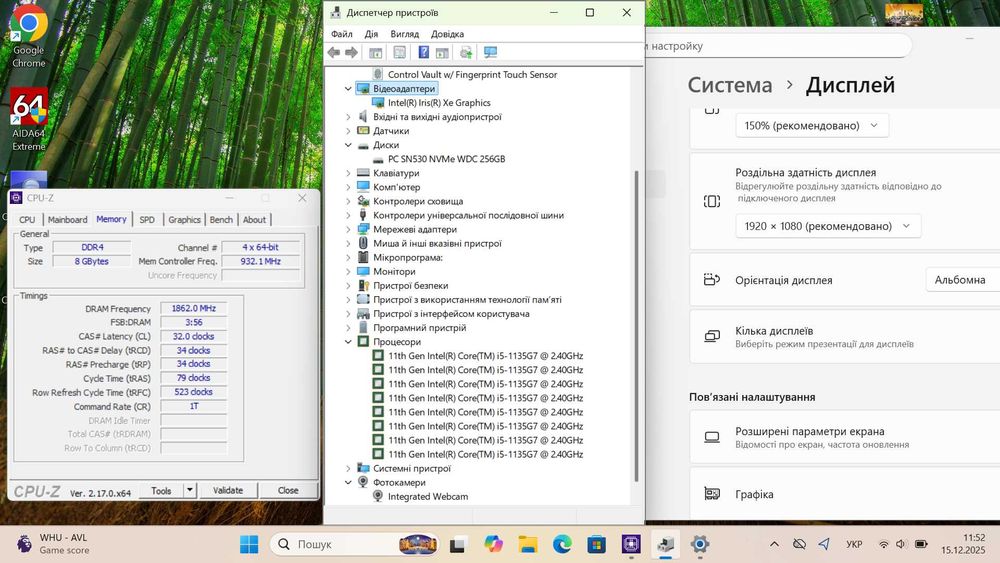
Task: Open AIDA64 Extreme desktop shortcut
Action: tap(29, 120)
